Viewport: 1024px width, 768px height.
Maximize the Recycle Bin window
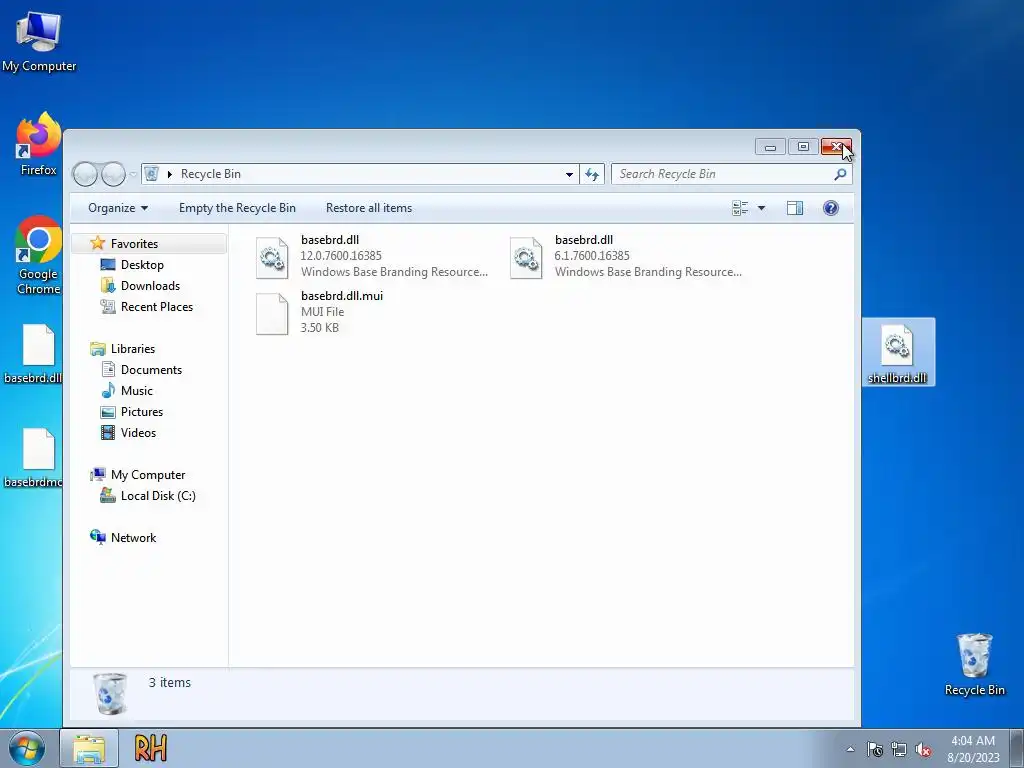(x=803, y=147)
